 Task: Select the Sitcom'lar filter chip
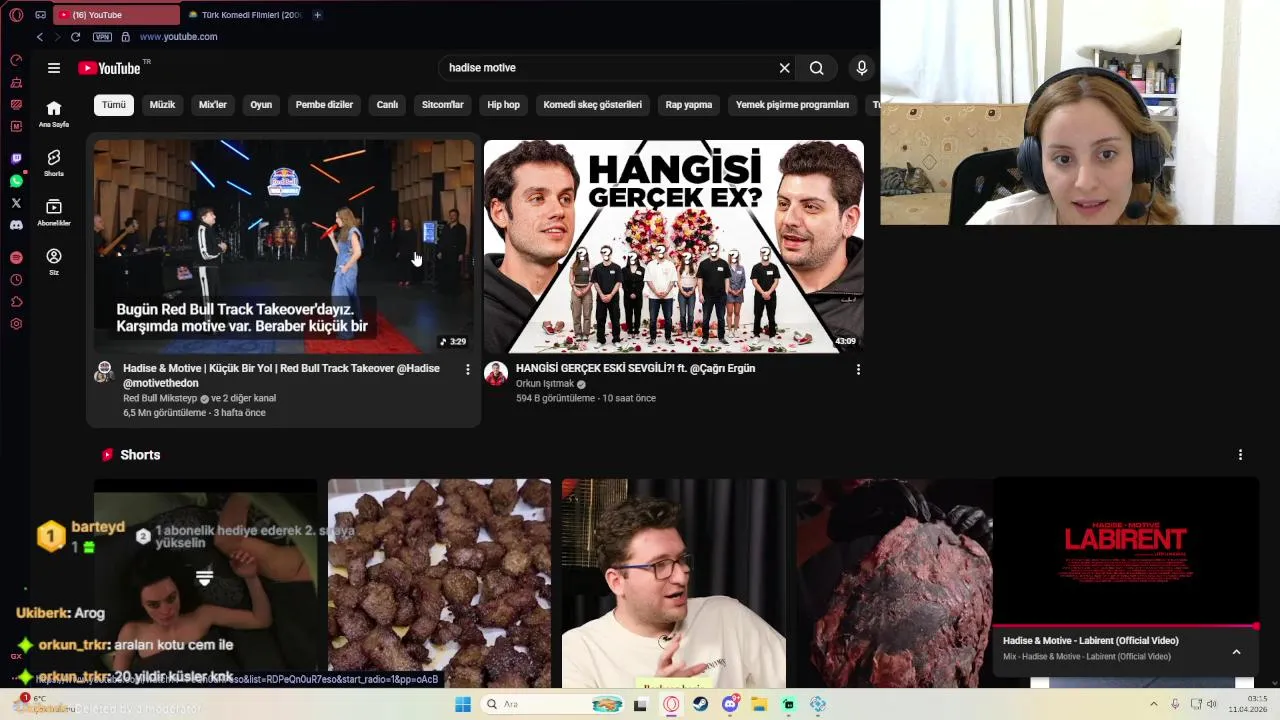click(x=443, y=105)
